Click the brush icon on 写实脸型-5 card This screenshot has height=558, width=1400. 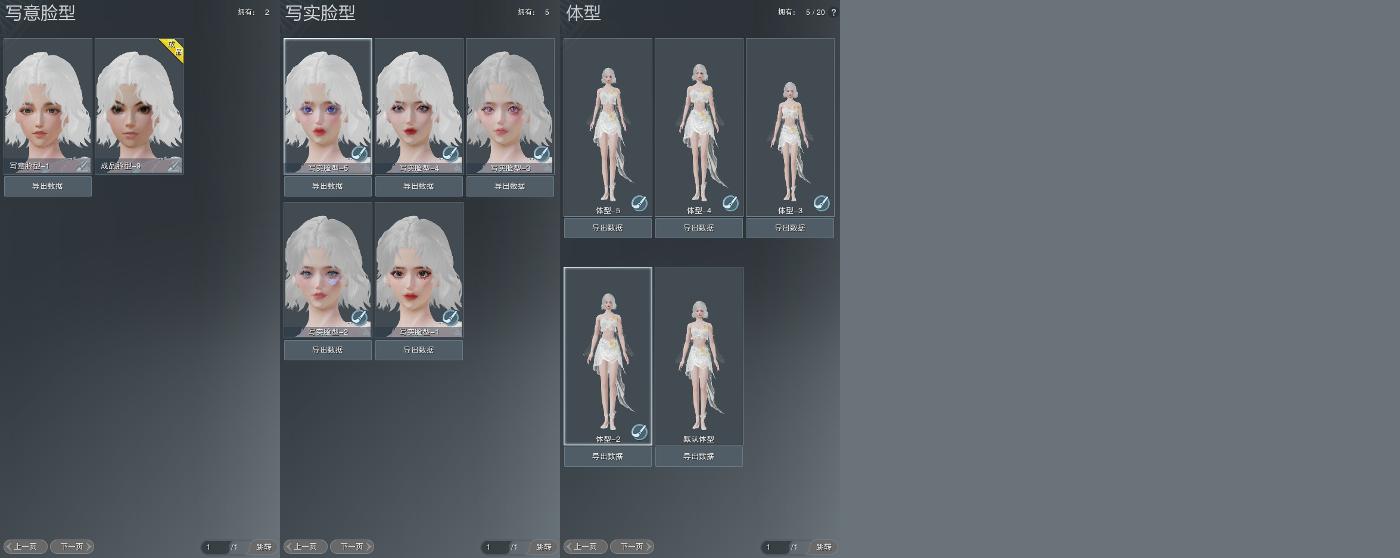point(360,154)
